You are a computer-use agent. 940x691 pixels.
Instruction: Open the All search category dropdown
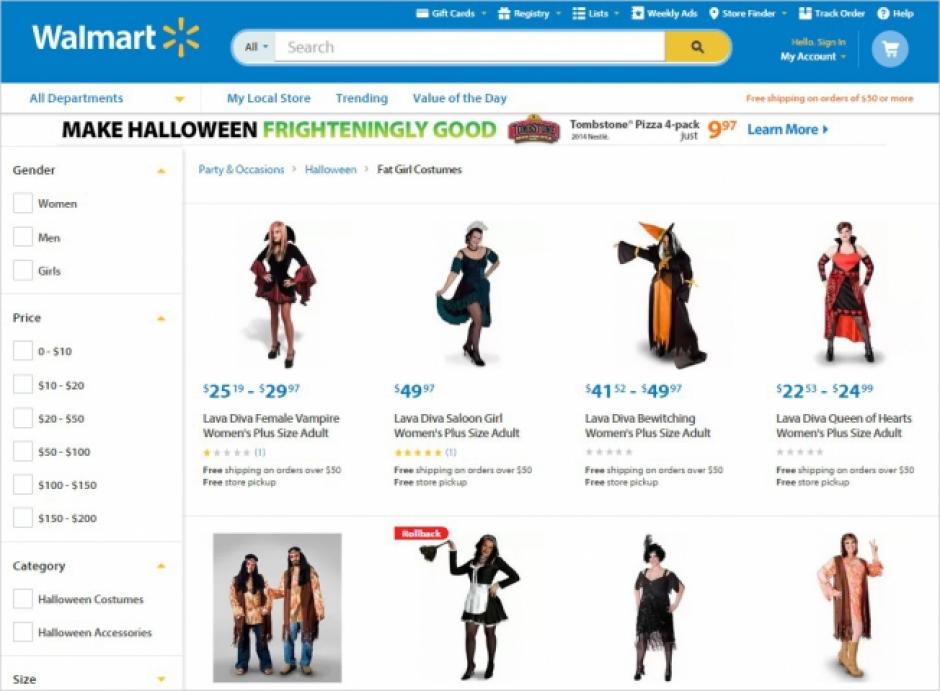[x=256, y=47]
